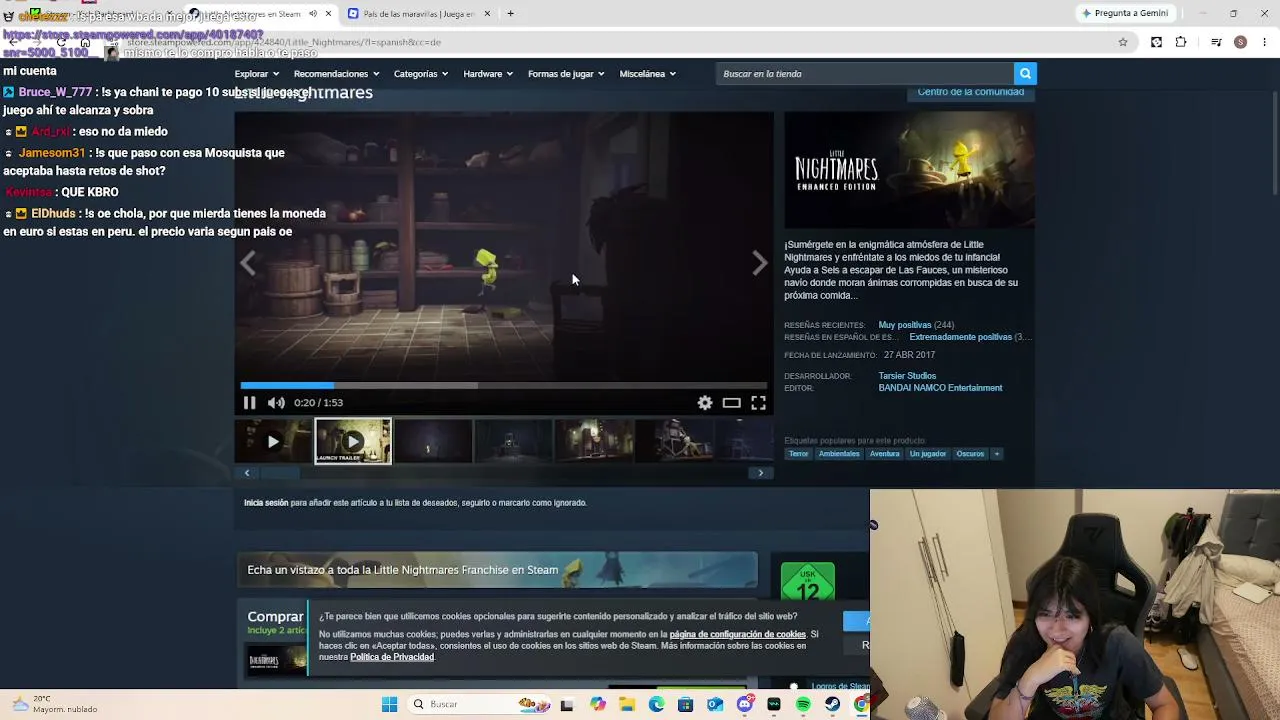Image resolution: width=1280 pixels, height=720 pixels.
Task: Open 'Extremadamente positivas' reviews link
Action: point(961,337)
